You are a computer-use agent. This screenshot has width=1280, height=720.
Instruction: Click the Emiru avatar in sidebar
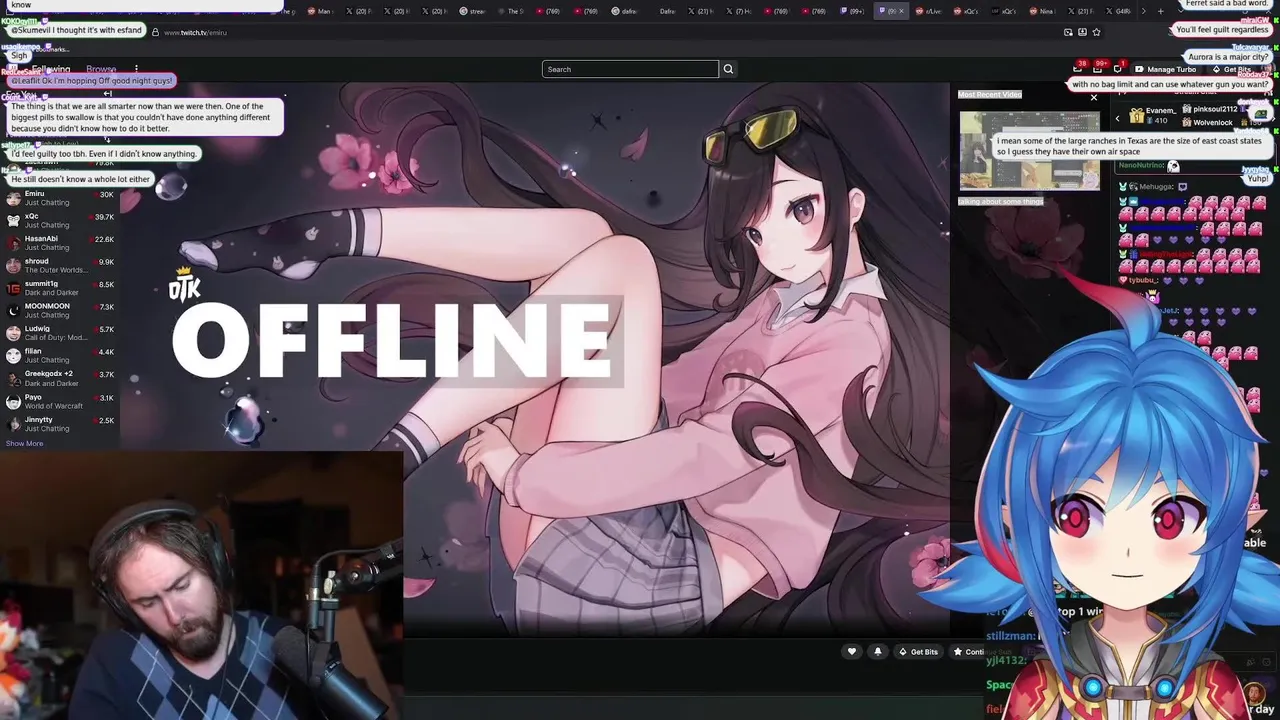tap(13, 198)
